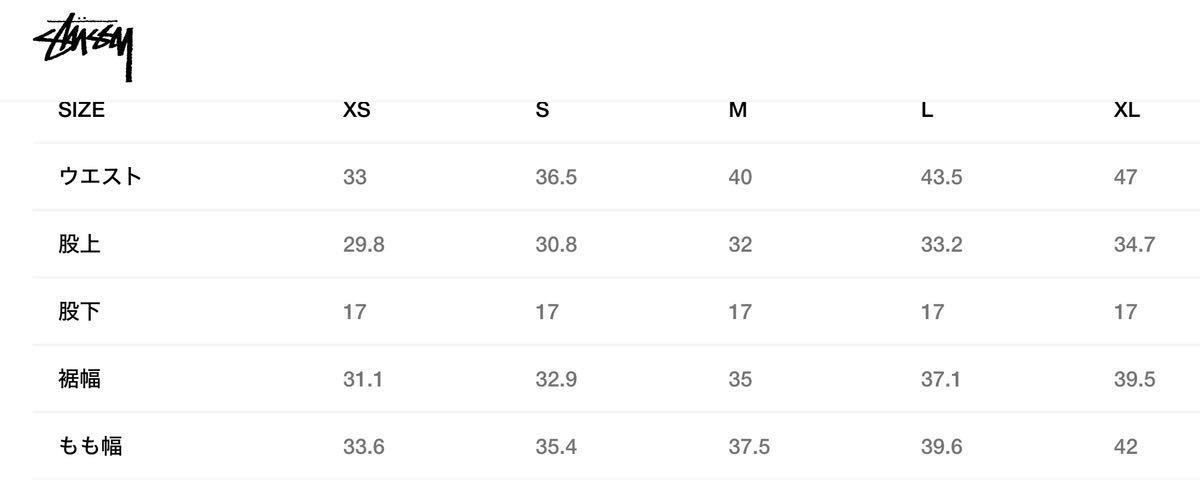Image resolution: width=1200 pixels, height=504 pixels.
Task: Click the rise value 29.8 for XS
Action: tap(364, 244)
